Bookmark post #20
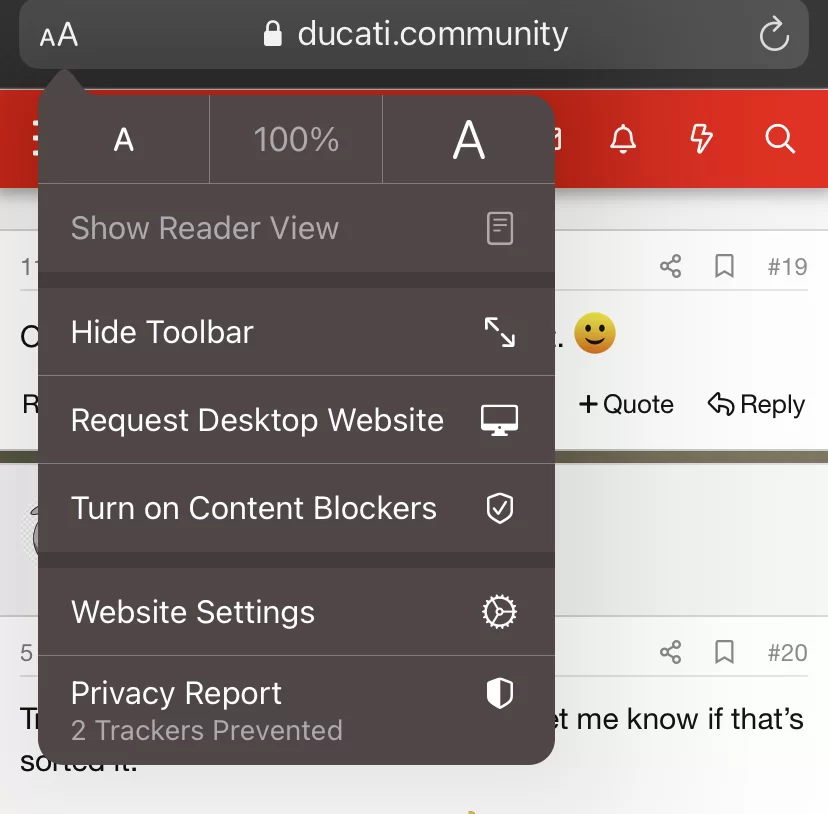The height and width of the screenshot is (814, 828). point(724,652)
